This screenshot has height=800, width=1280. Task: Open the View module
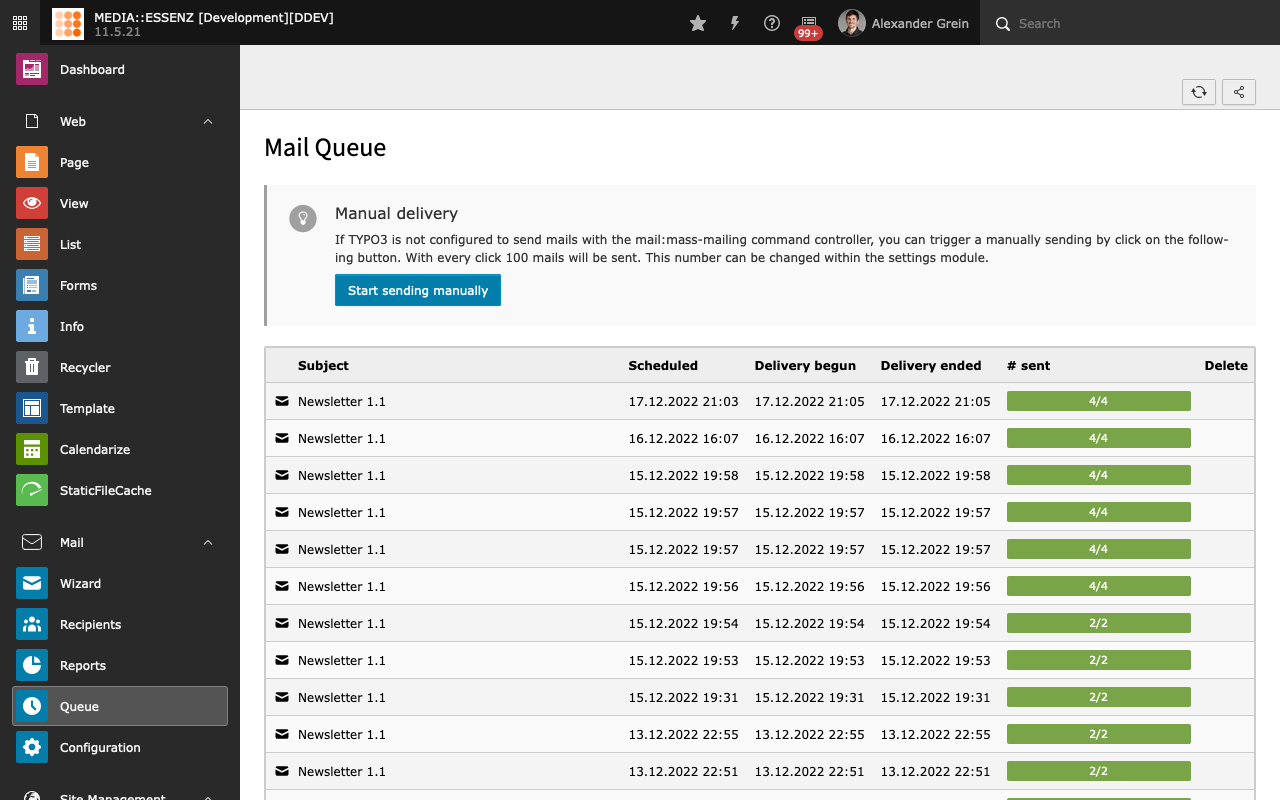click(120, 203)
